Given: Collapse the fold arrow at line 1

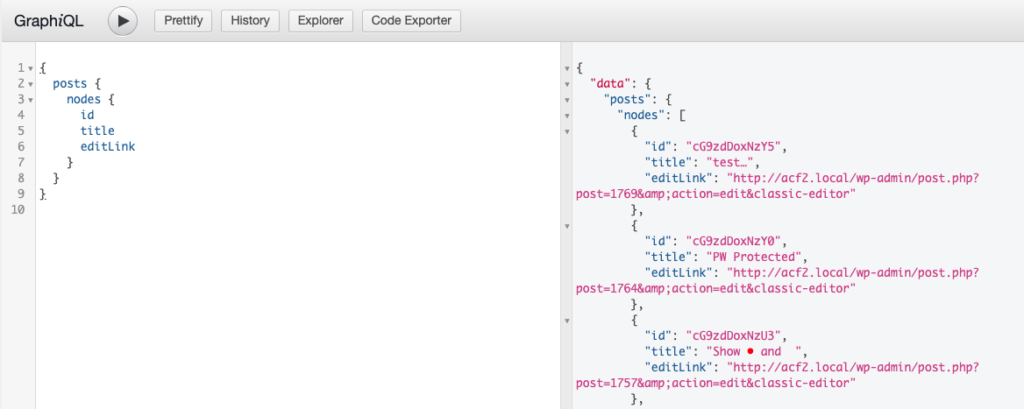Looking at the screenshot, I should 30,68.
